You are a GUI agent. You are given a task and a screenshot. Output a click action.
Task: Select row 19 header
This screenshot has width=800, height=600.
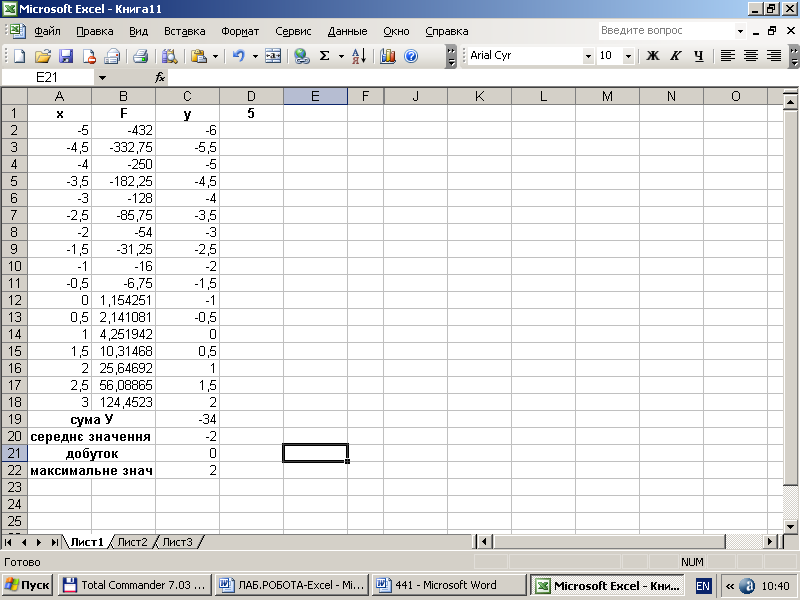pyautogui.click(x=14, y=419)
